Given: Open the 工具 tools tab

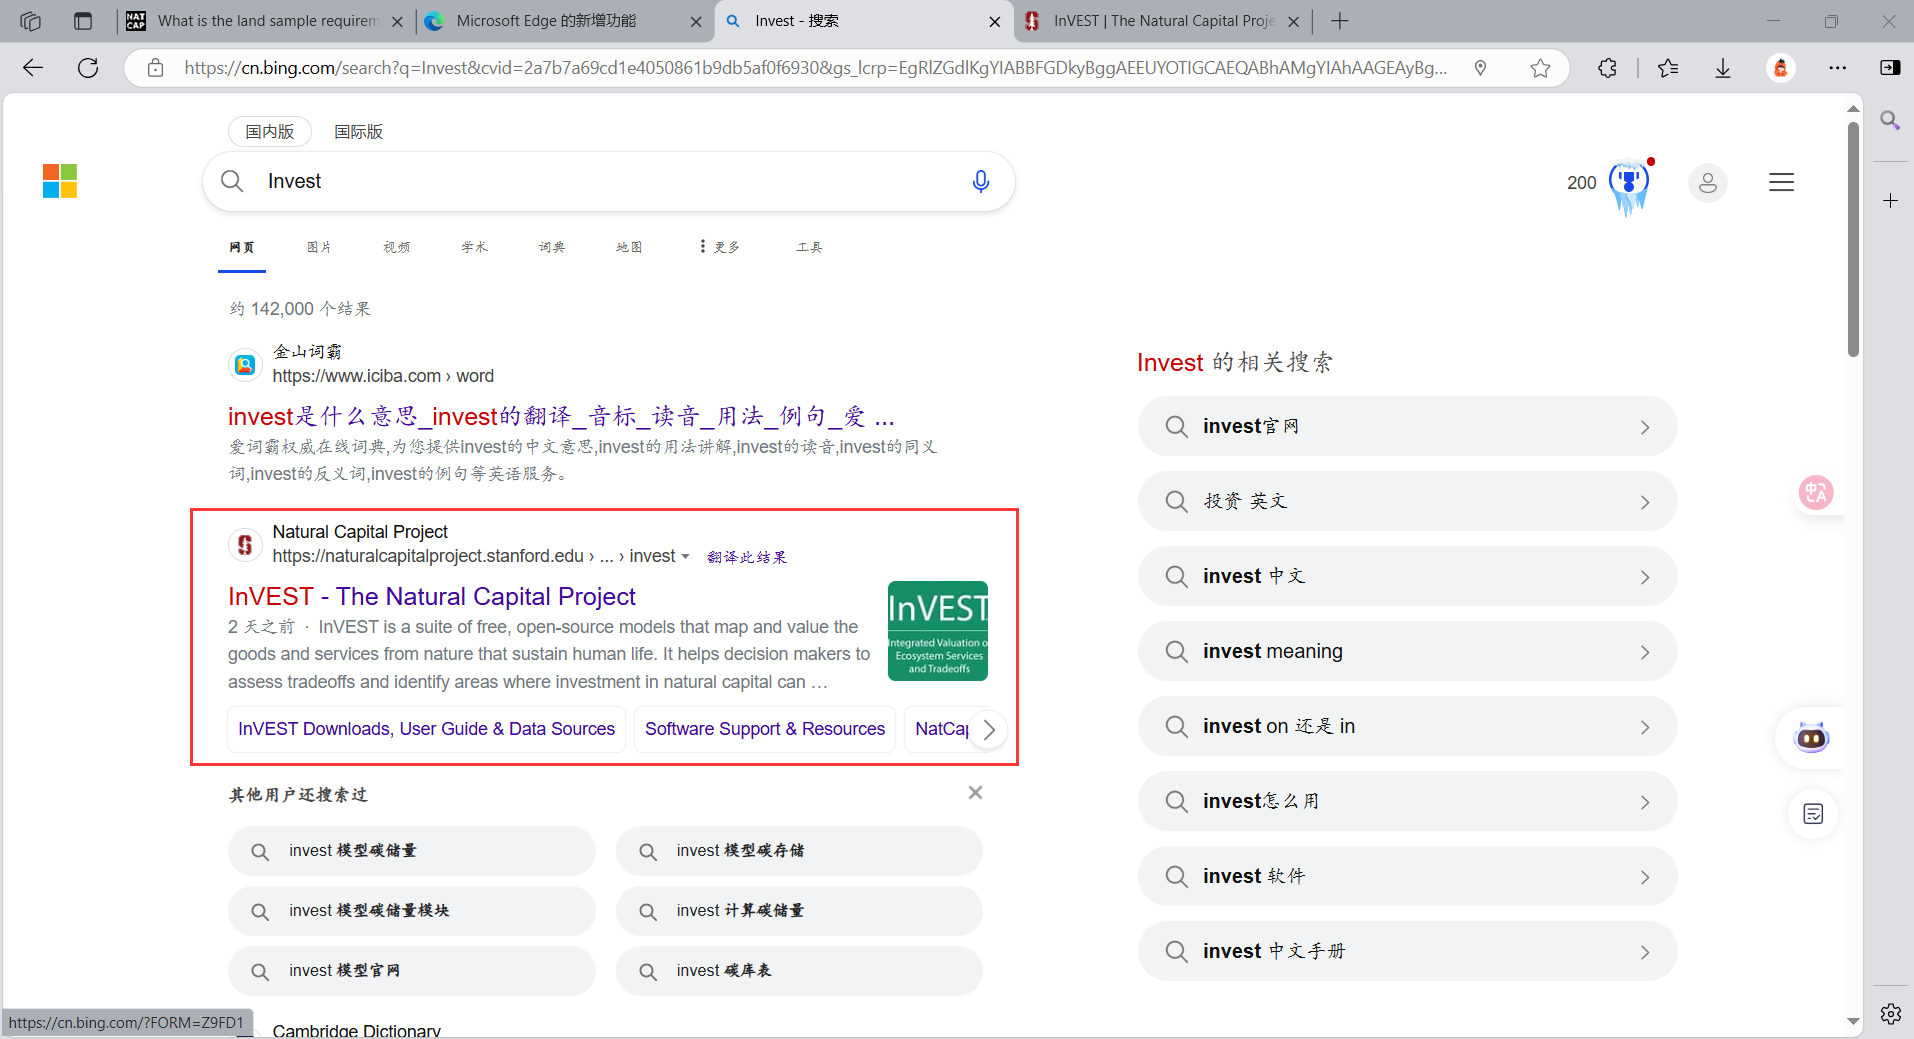Looking at the screenshot, I should tap(809, 247).
